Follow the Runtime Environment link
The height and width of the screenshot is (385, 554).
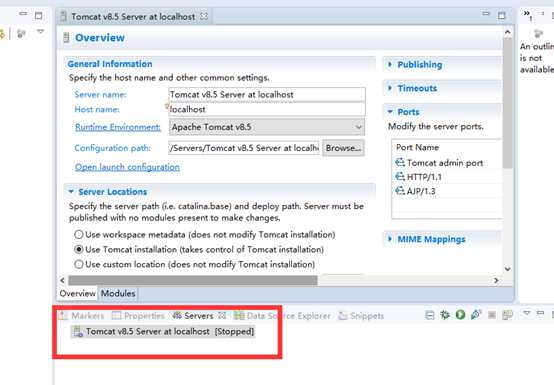pos(118,127)
